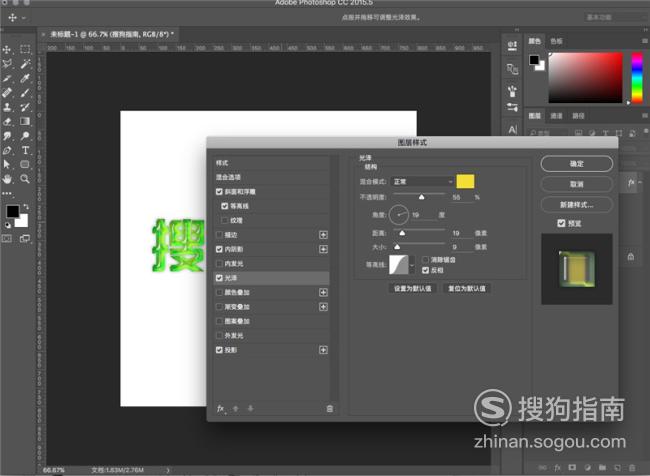
Task: Select the Horizontal Type tool
Action: [25, 150]
